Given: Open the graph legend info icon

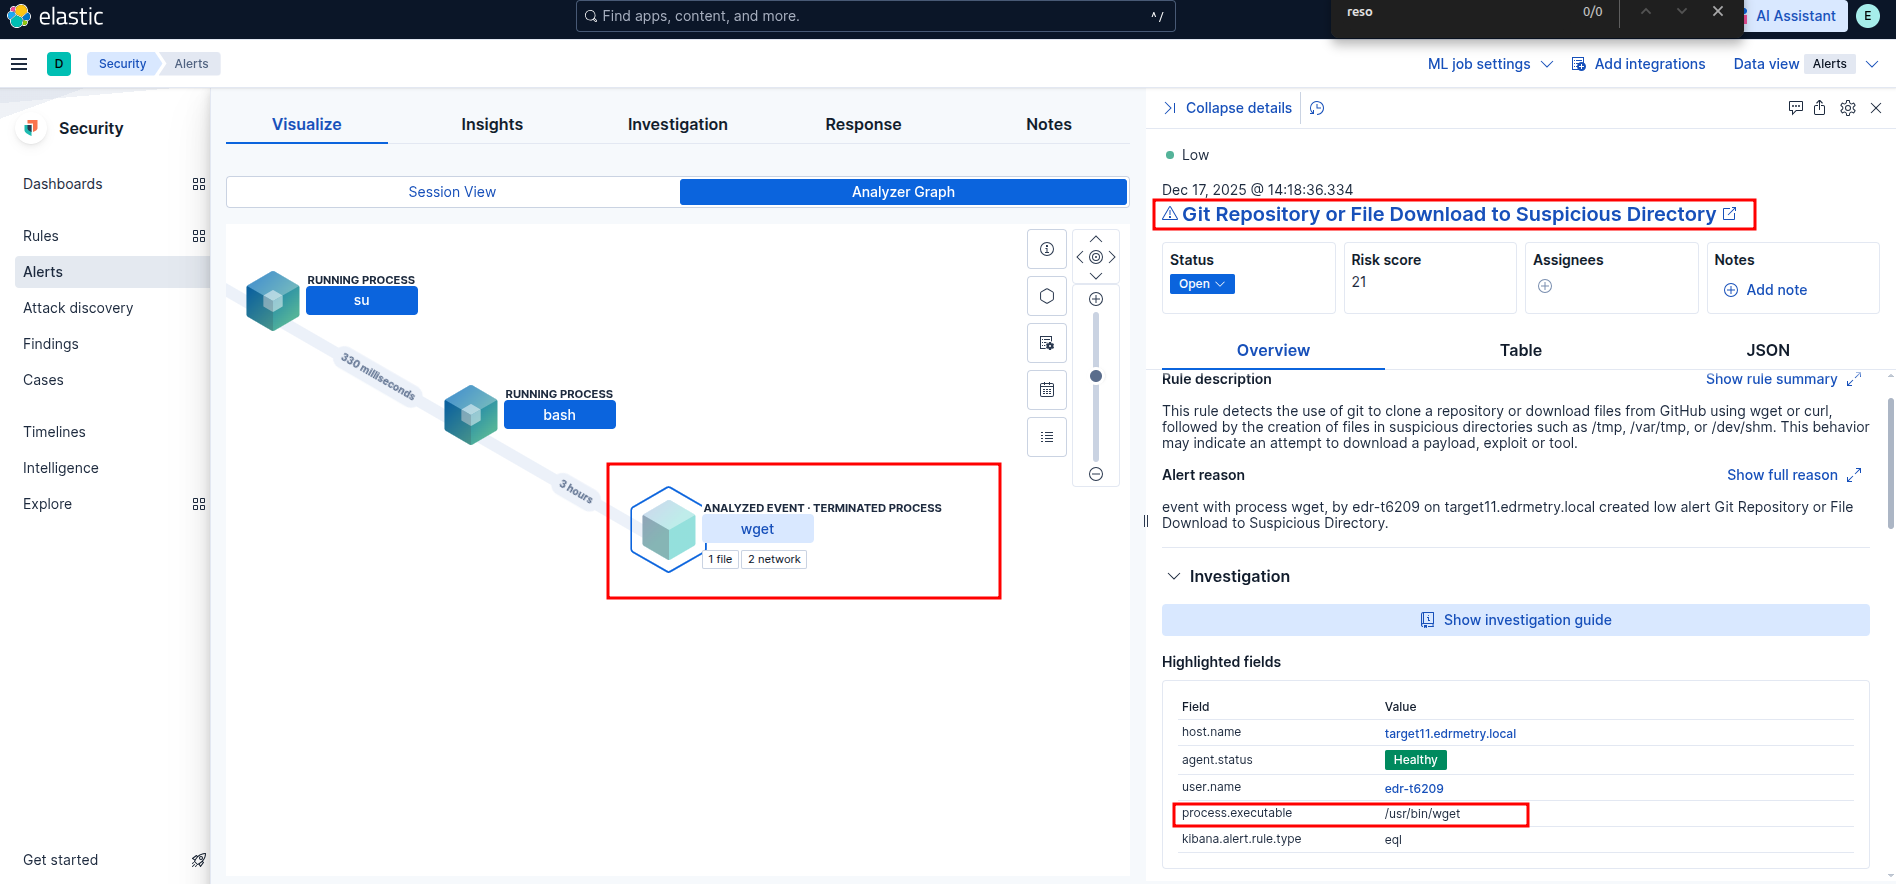Looking at the screenshot, I should (1047, 249).
